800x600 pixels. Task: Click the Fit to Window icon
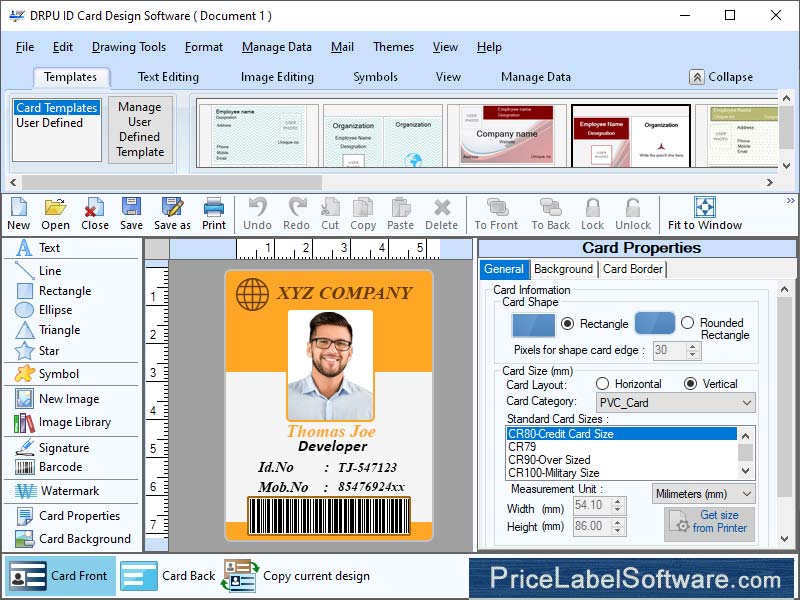point(705,207)
